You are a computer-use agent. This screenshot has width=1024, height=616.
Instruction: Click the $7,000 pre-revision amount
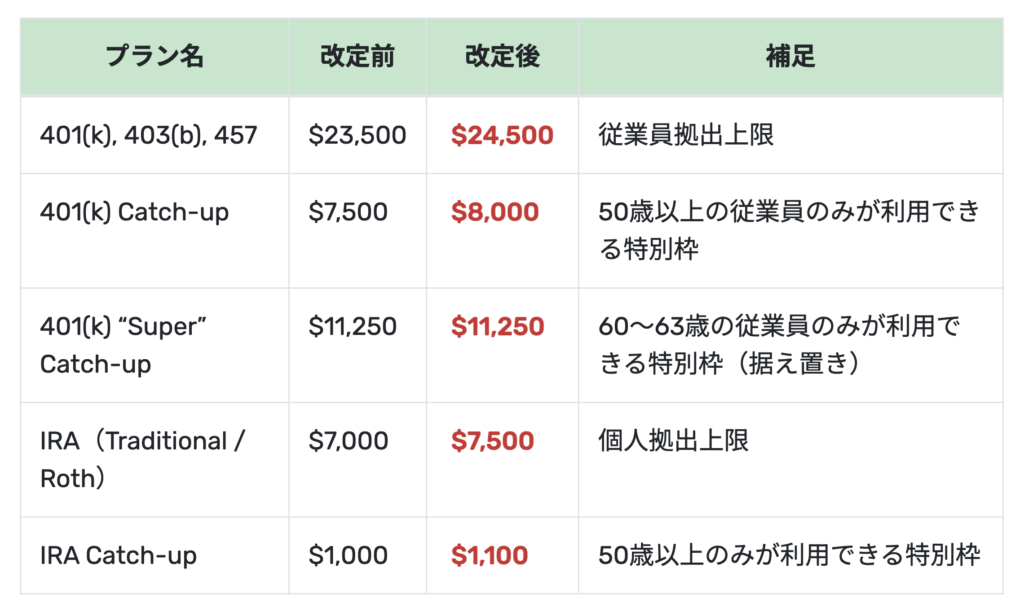point(348,441)
